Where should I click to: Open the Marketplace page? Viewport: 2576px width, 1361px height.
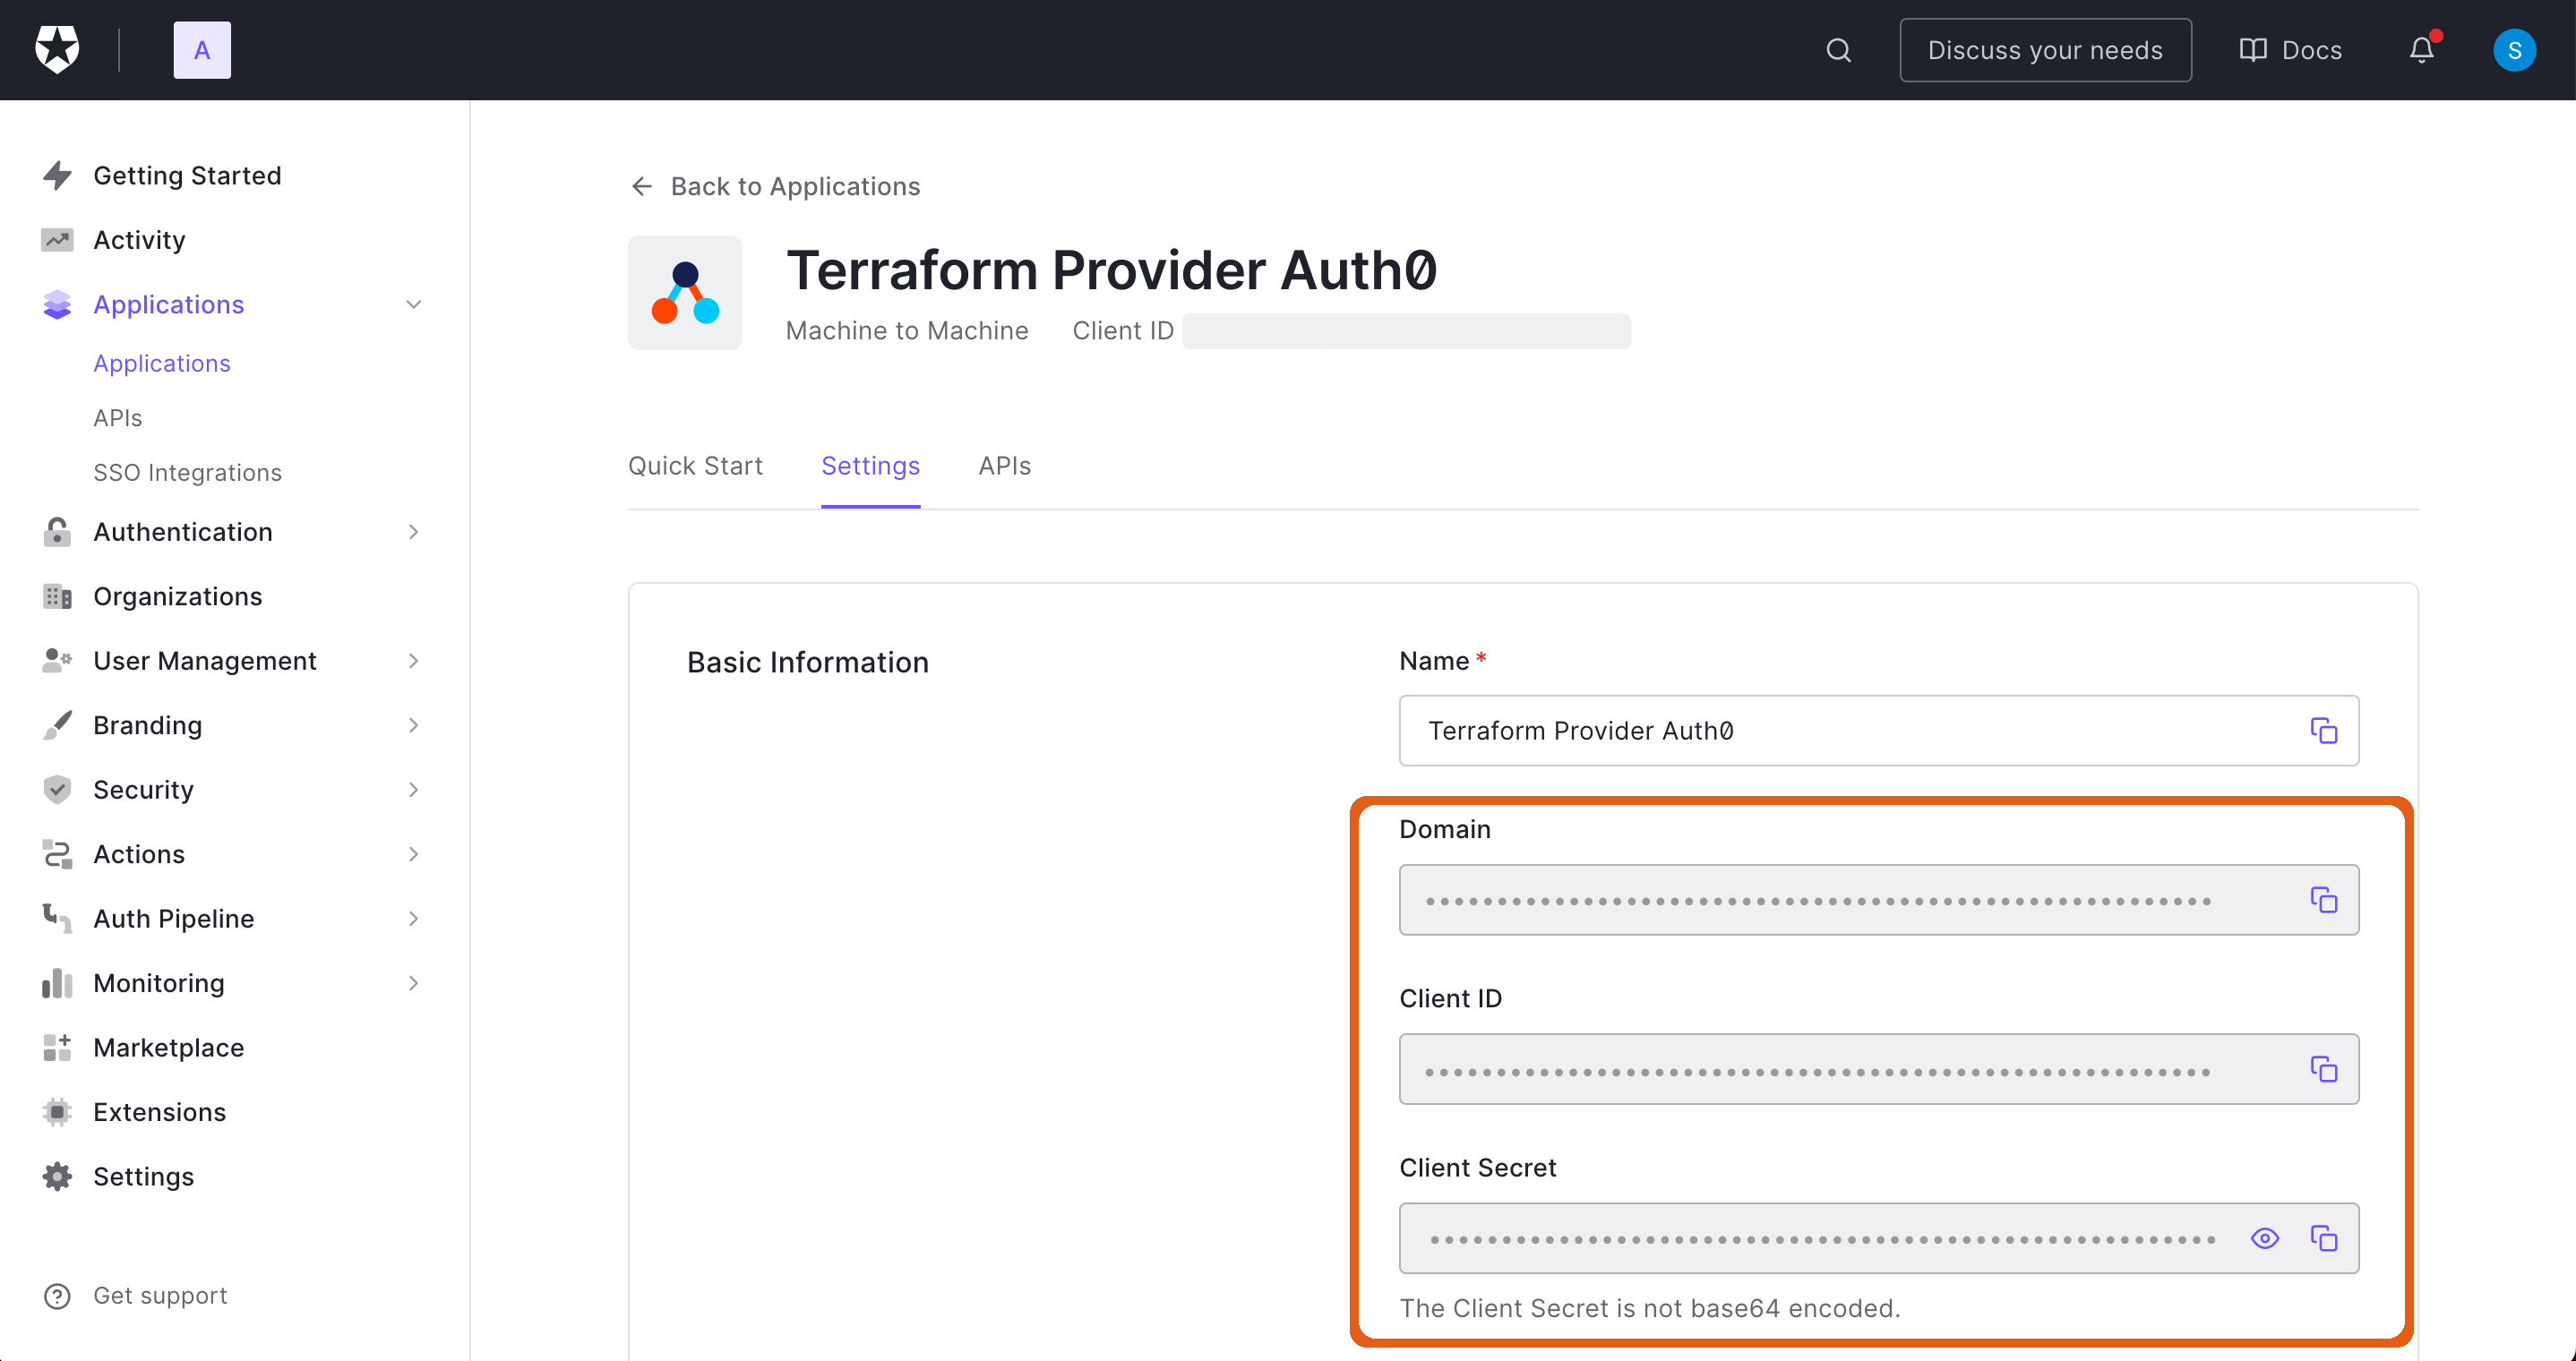169,1048
